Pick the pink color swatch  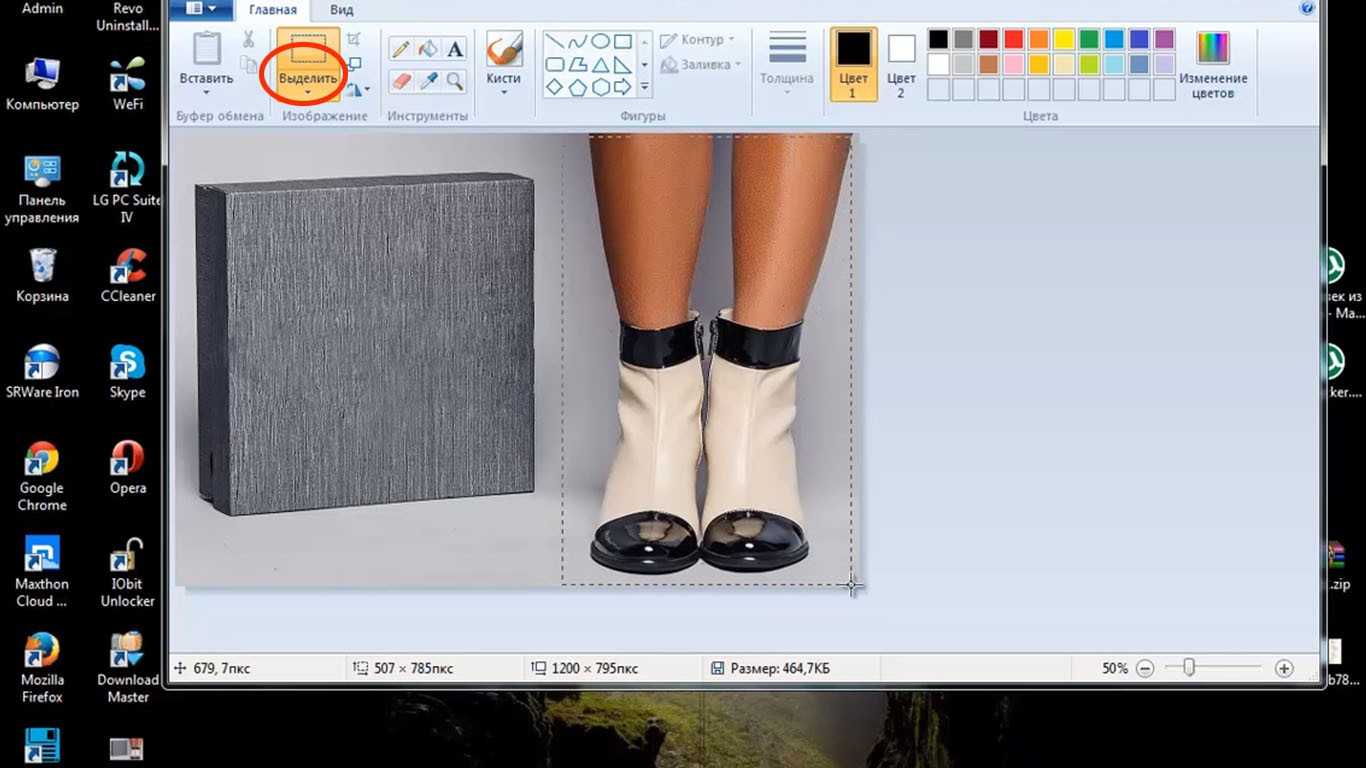pyautogui.click(x=1014, y=64)
